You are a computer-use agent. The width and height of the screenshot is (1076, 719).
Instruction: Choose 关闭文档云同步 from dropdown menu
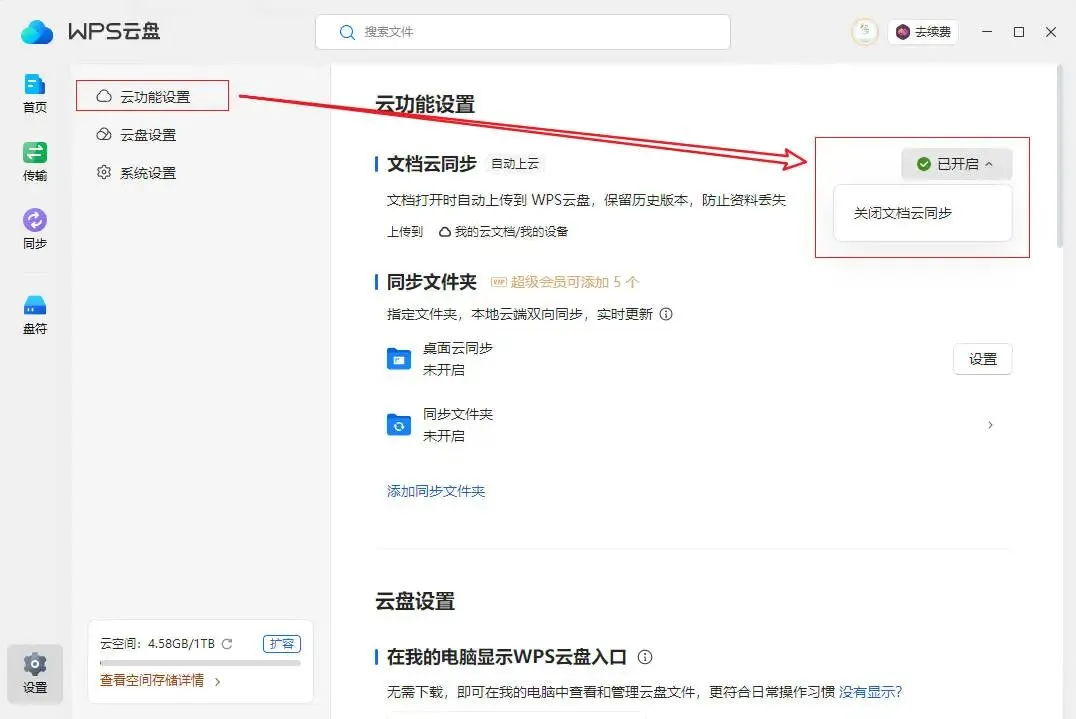(x=922, y=213)
